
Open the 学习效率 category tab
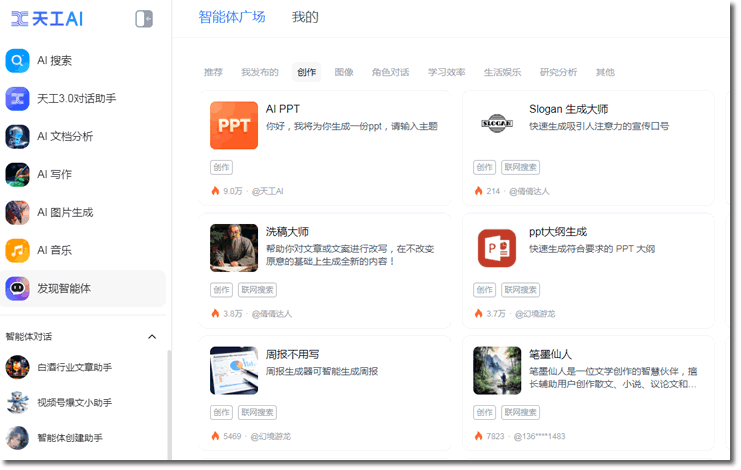(x=446, y=72)
